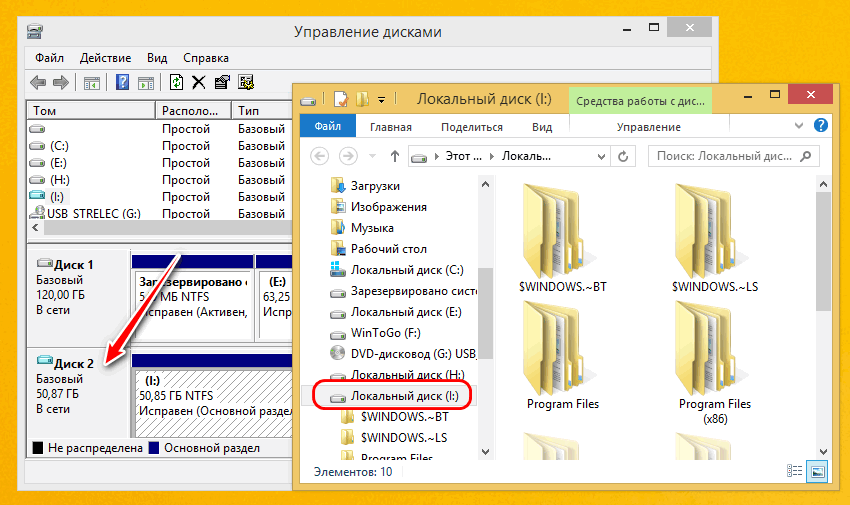Screen dimensions: 850x505
Task: Open the Действие menu in Disk Management
Action: (105, 58)
